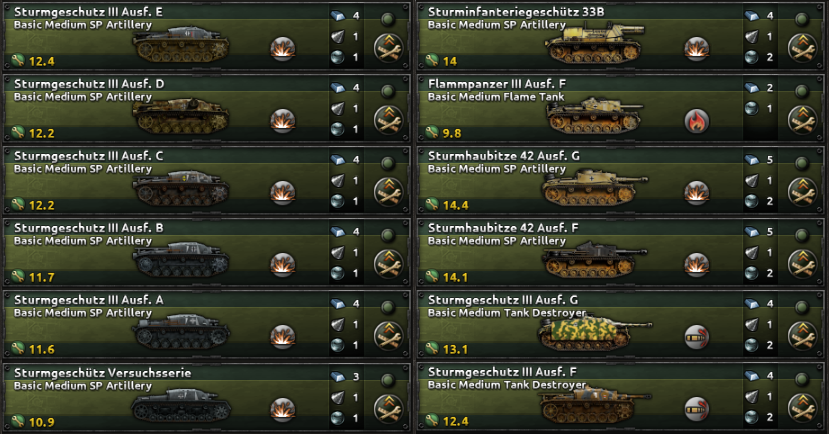
Task: Toggle the green status dot on Sturminfanteriegeschütz 33B
Action: tap(802, 20)
